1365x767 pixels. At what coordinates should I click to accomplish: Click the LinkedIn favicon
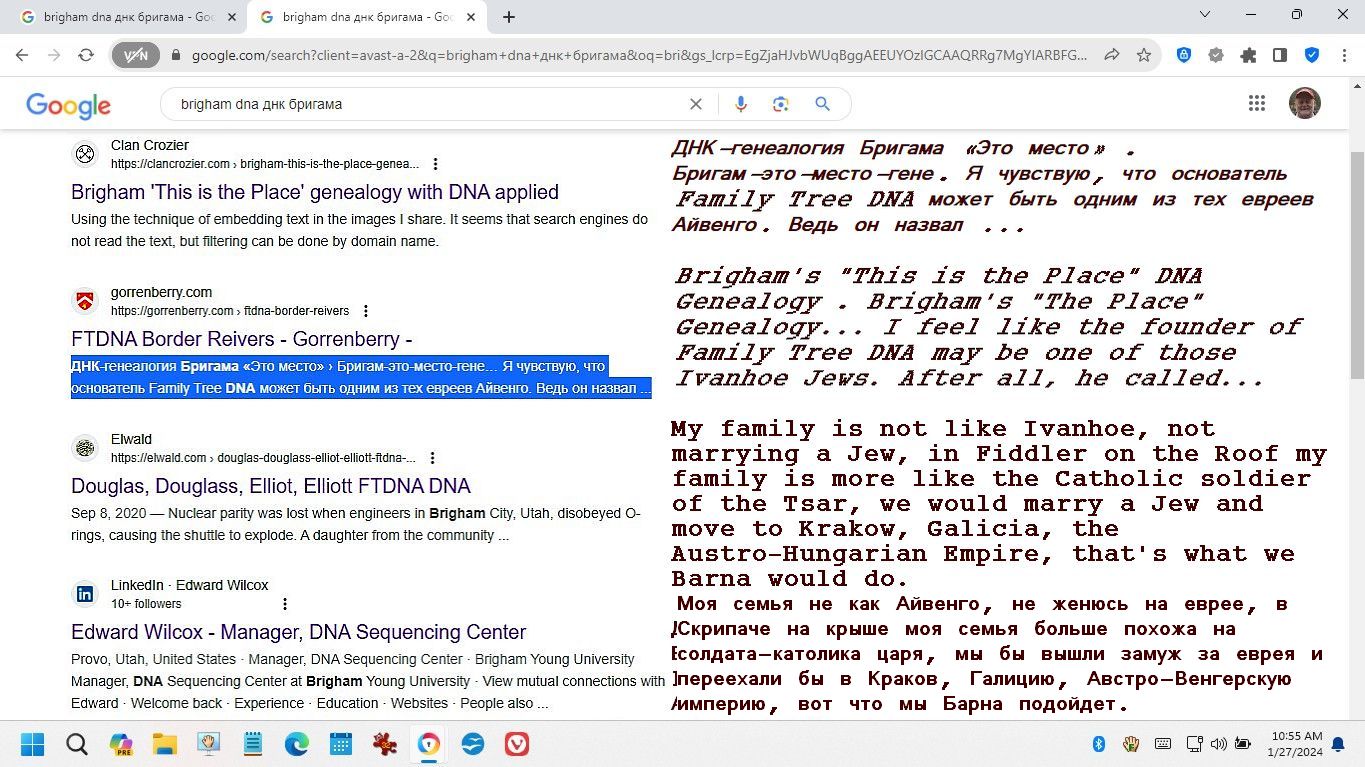click(x=85, y=594)
